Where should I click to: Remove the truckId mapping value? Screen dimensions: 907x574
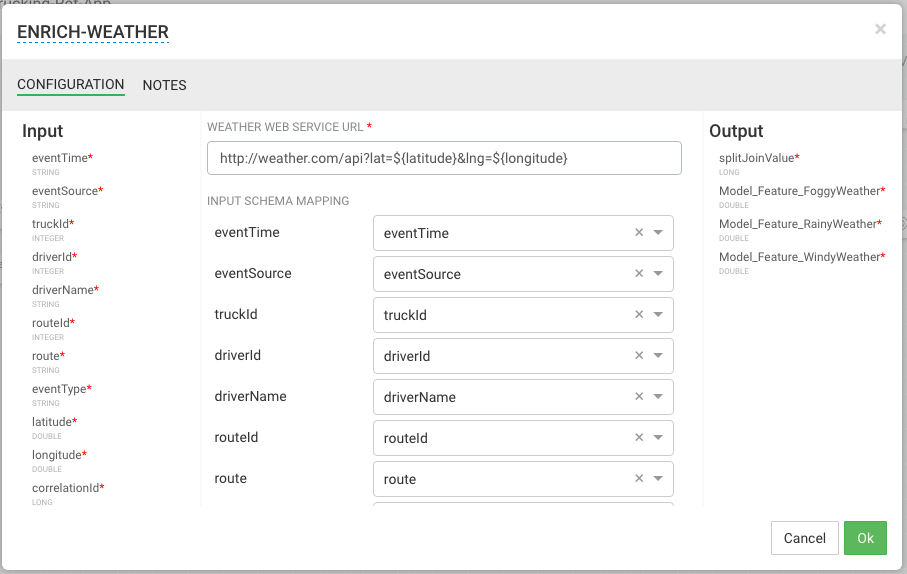639,315
